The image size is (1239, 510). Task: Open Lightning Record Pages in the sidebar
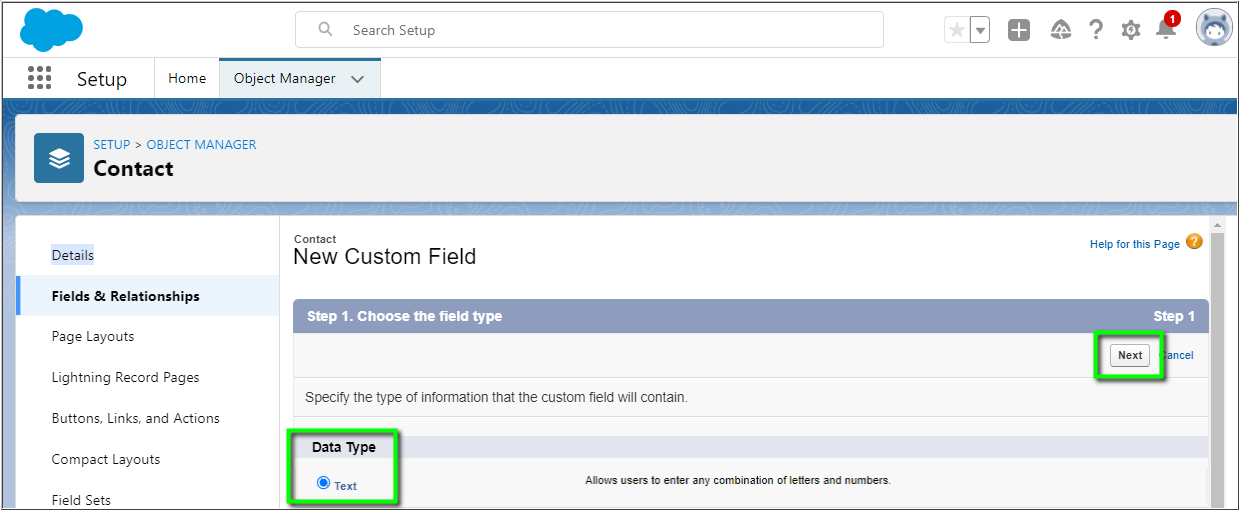pyautogui.click(x=126, y=378)
